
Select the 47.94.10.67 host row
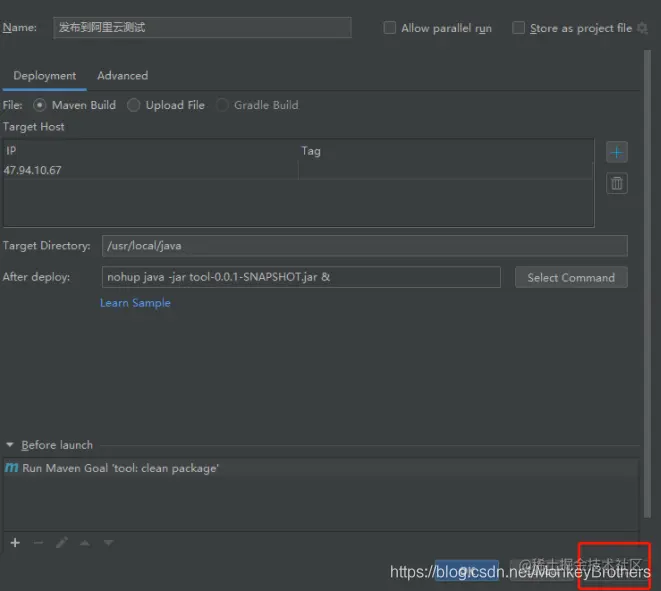(298, 170)
